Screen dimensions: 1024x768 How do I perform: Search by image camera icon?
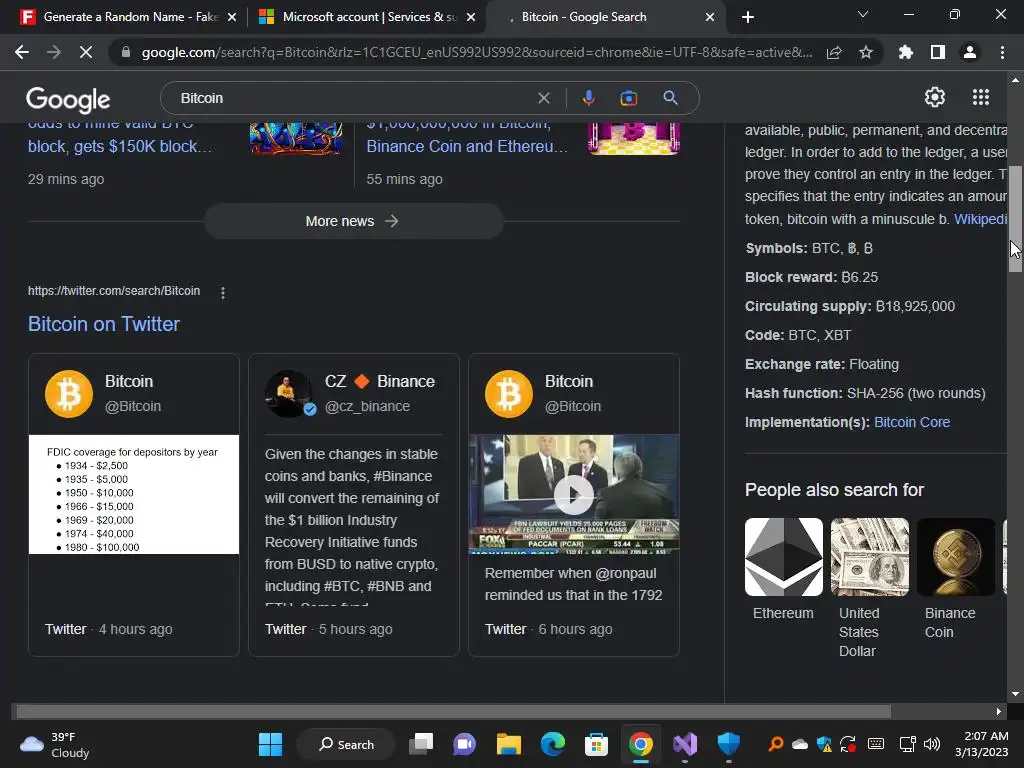click(628, 98)
